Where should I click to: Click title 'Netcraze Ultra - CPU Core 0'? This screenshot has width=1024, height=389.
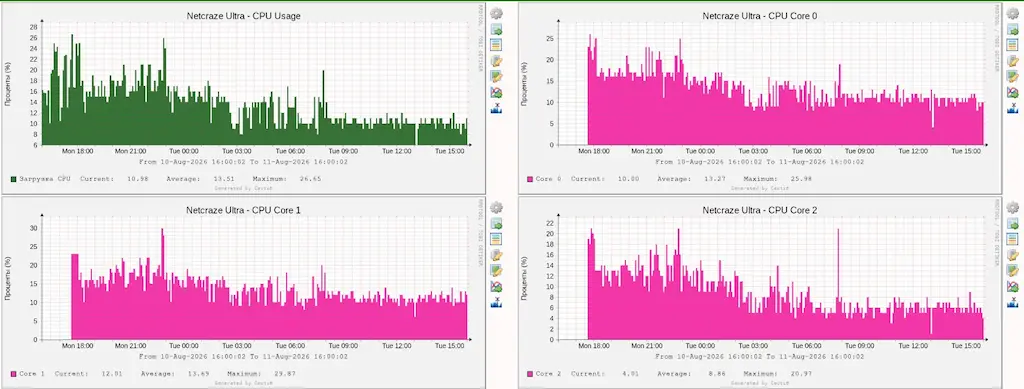click(760, 16)
